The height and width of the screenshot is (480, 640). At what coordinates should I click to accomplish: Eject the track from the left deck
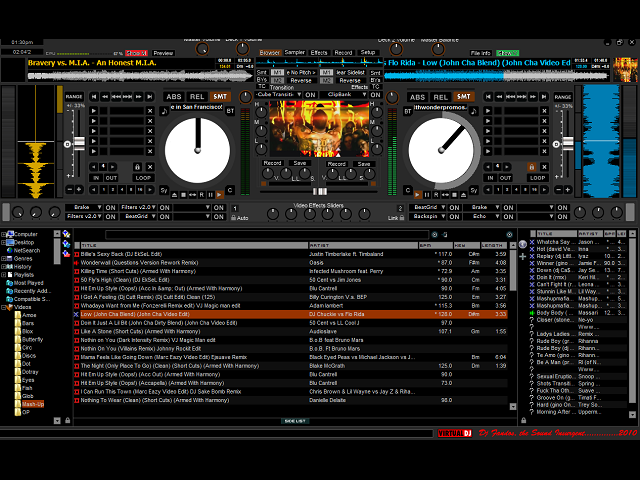[x=174, y=195]
